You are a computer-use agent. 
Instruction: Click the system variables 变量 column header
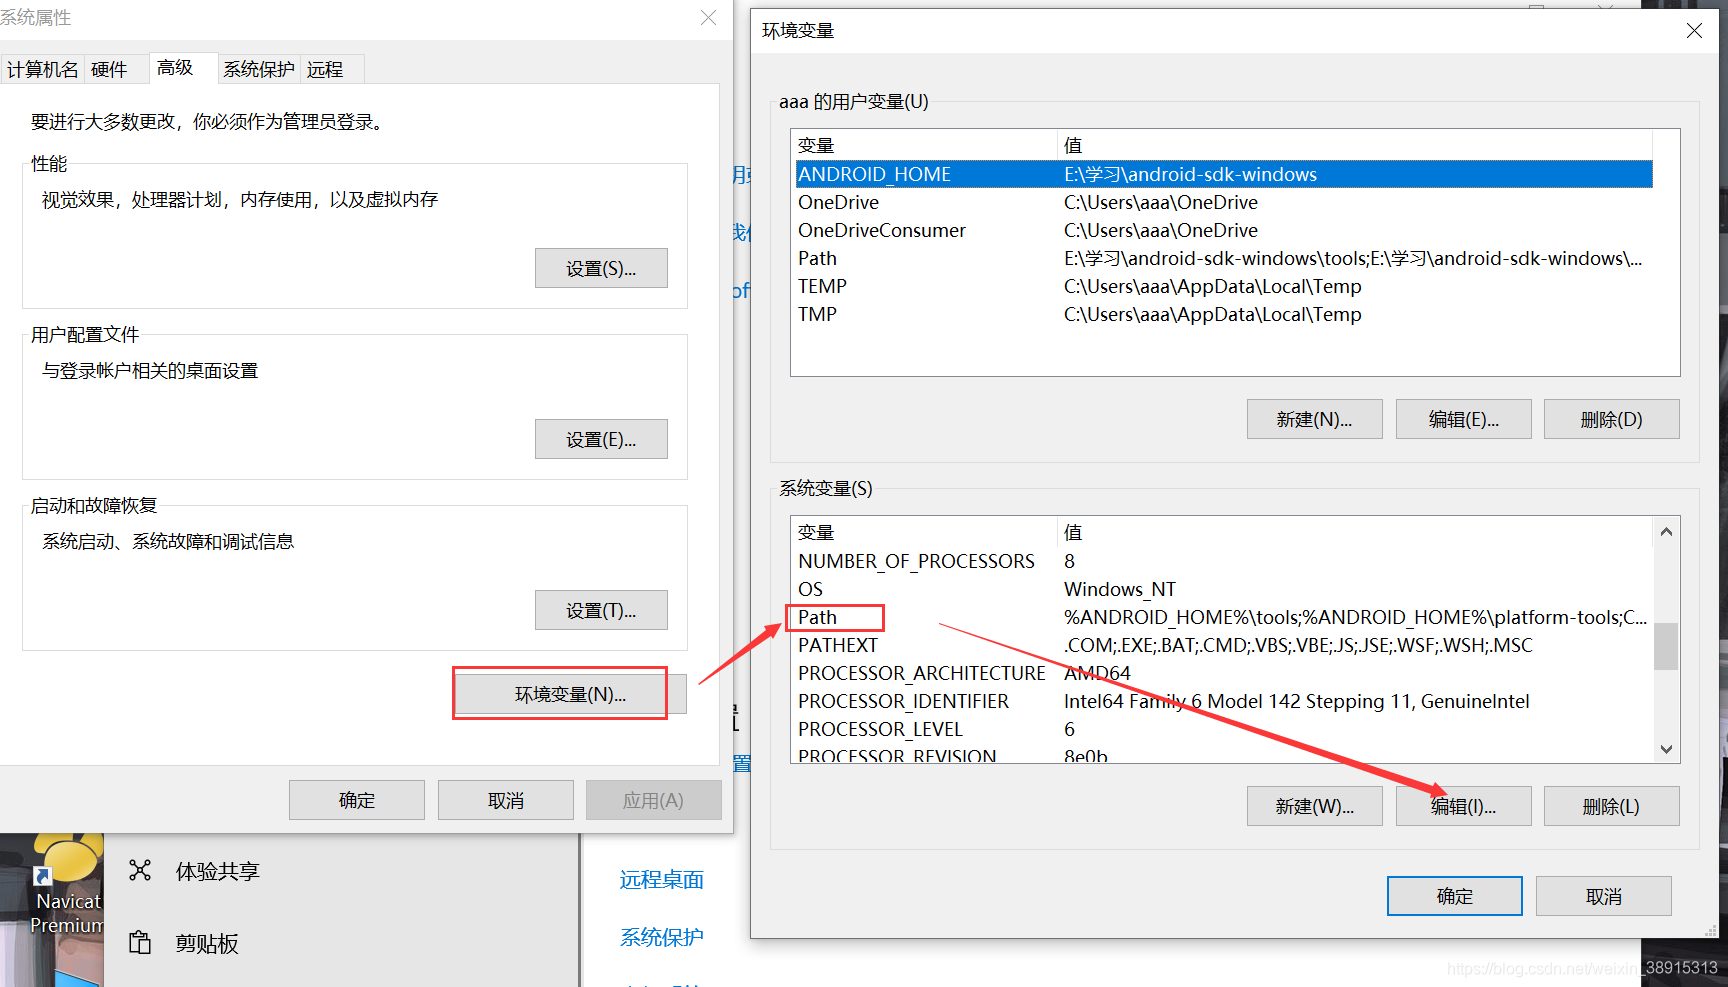click(x=924, y=532)
